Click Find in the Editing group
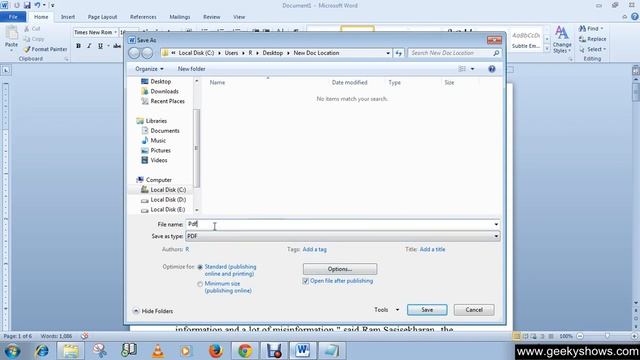The height and width of the screenshot is (360, 640). (x=590, y=29)
